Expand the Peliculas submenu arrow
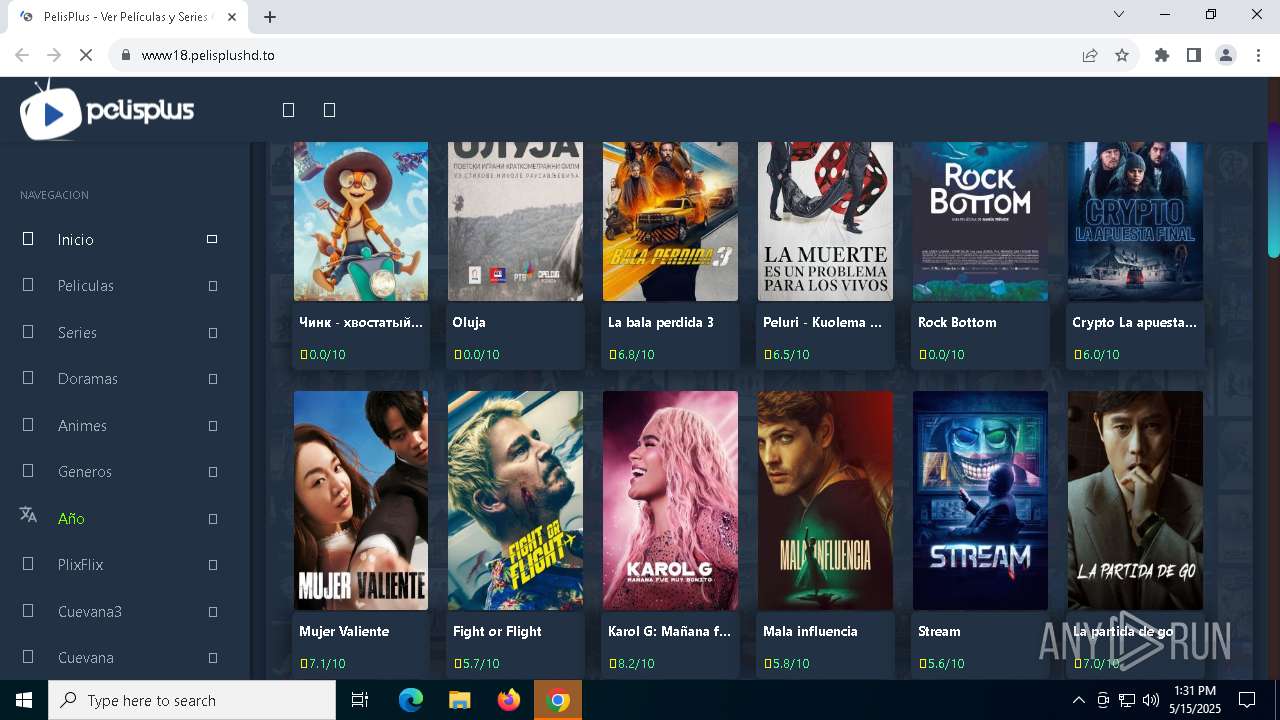Screen dimensions: 1280x720 pyautogui.click(x=213, y=286)
